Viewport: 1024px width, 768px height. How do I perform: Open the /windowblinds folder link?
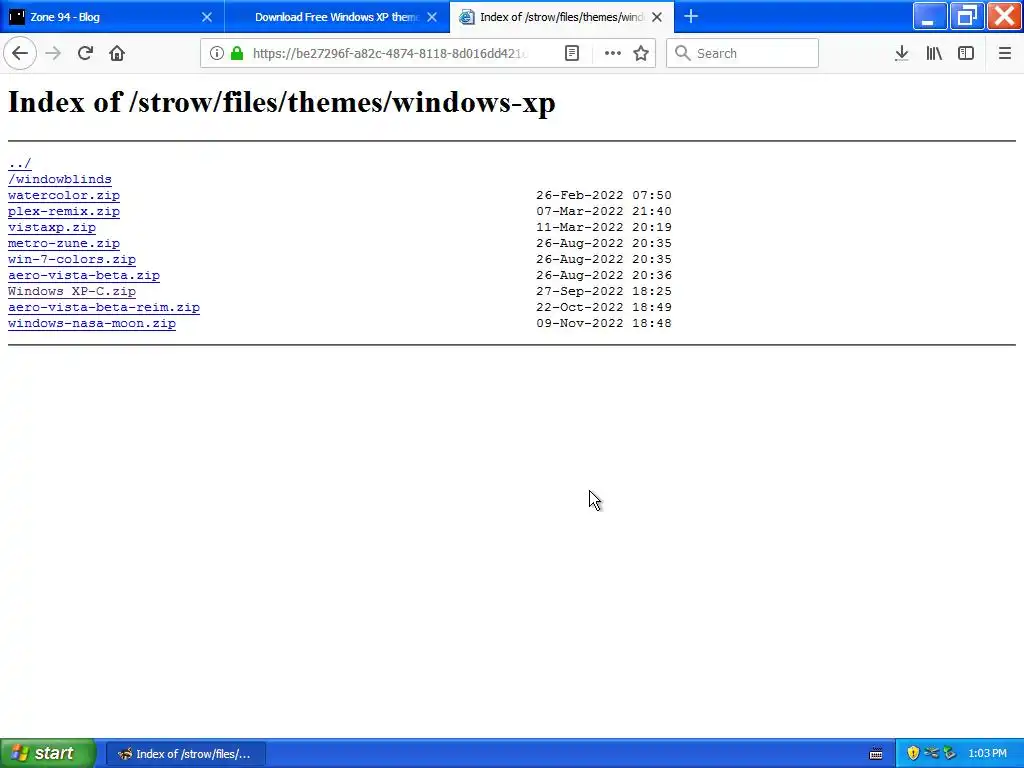59,179
